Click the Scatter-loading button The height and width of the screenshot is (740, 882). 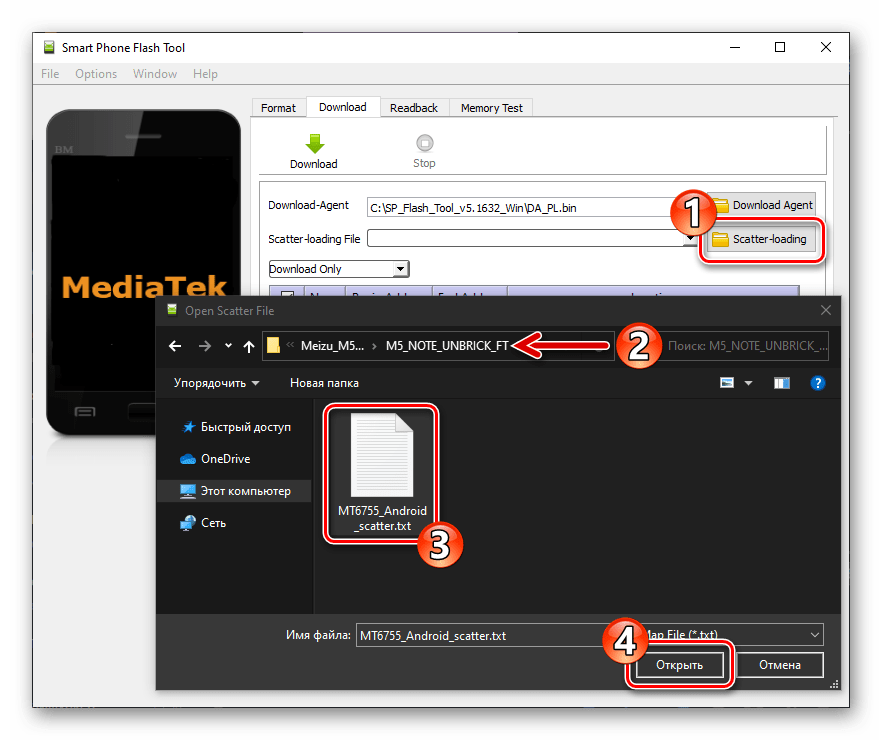click(x=759, y=239)
